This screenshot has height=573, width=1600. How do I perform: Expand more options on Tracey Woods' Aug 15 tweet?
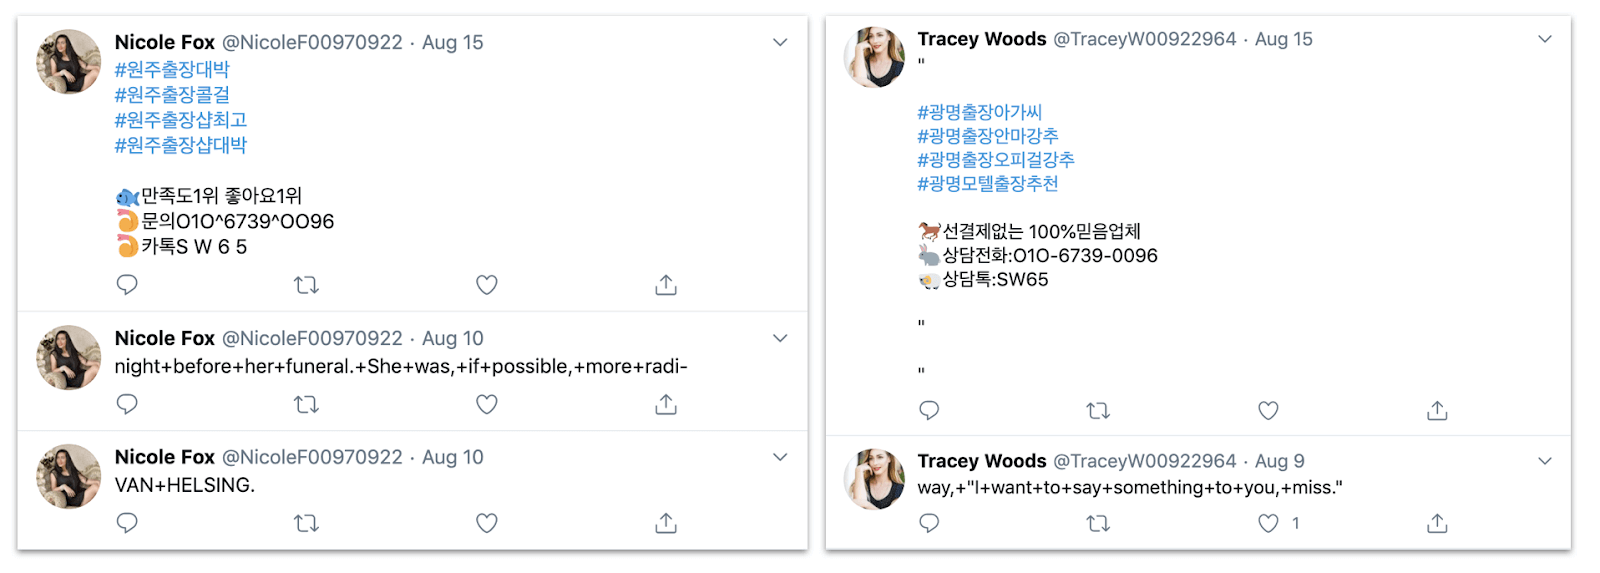(1545, 39)
